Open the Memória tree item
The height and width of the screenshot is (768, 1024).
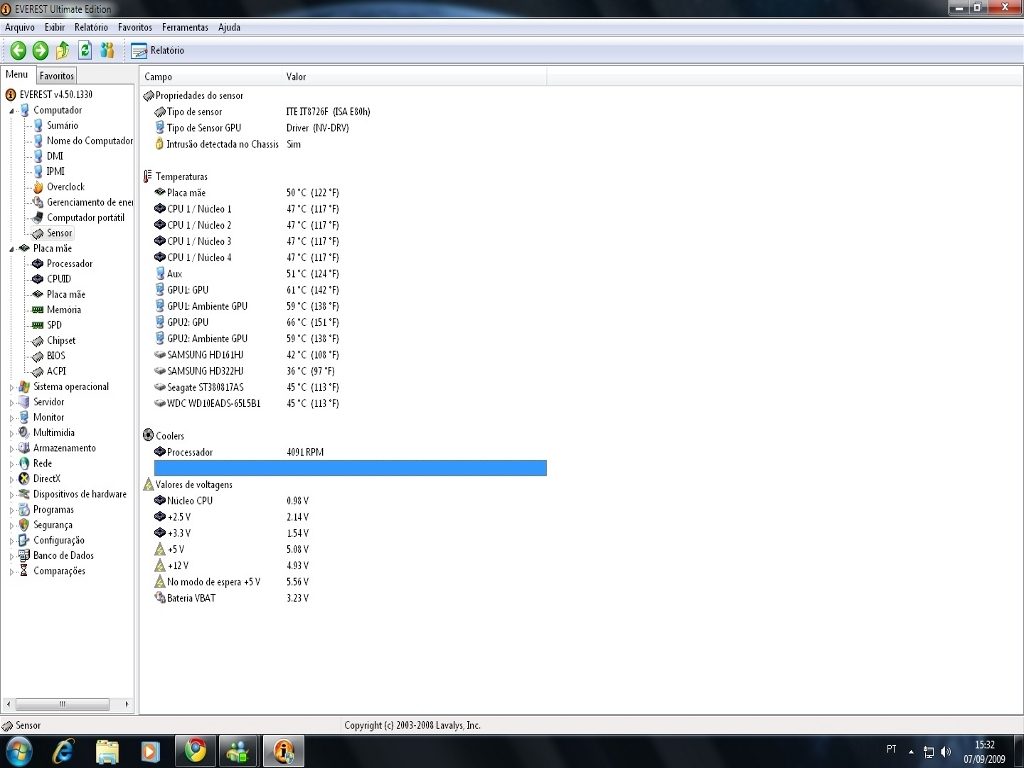click(x=63, y=310)
